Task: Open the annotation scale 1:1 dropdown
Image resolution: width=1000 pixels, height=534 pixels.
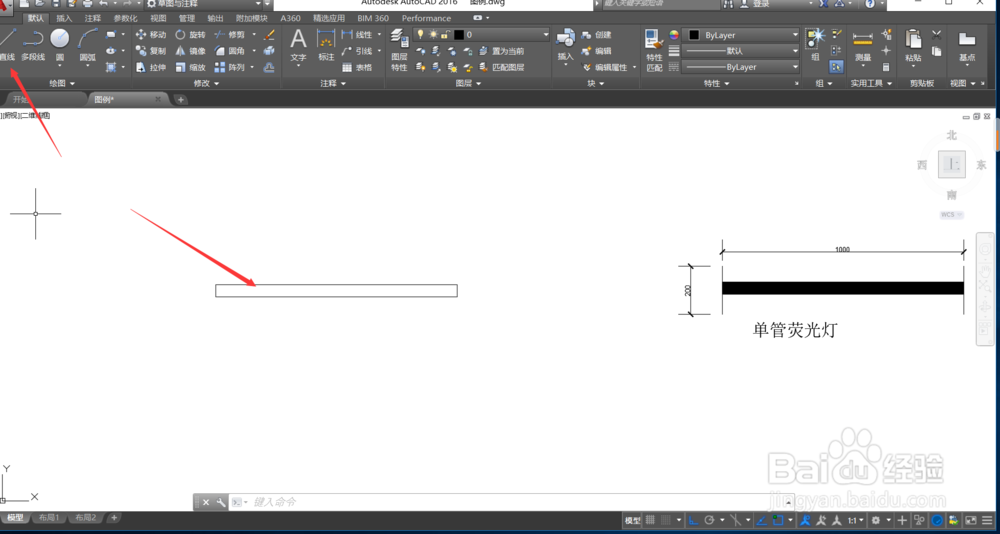Action: [858, 520]
